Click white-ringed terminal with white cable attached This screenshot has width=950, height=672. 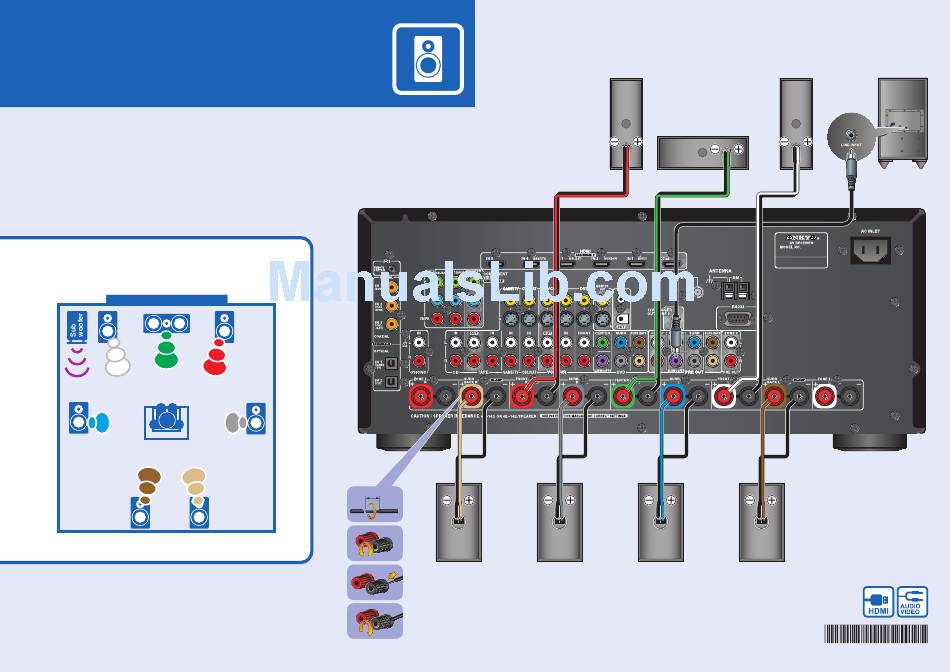723,397
